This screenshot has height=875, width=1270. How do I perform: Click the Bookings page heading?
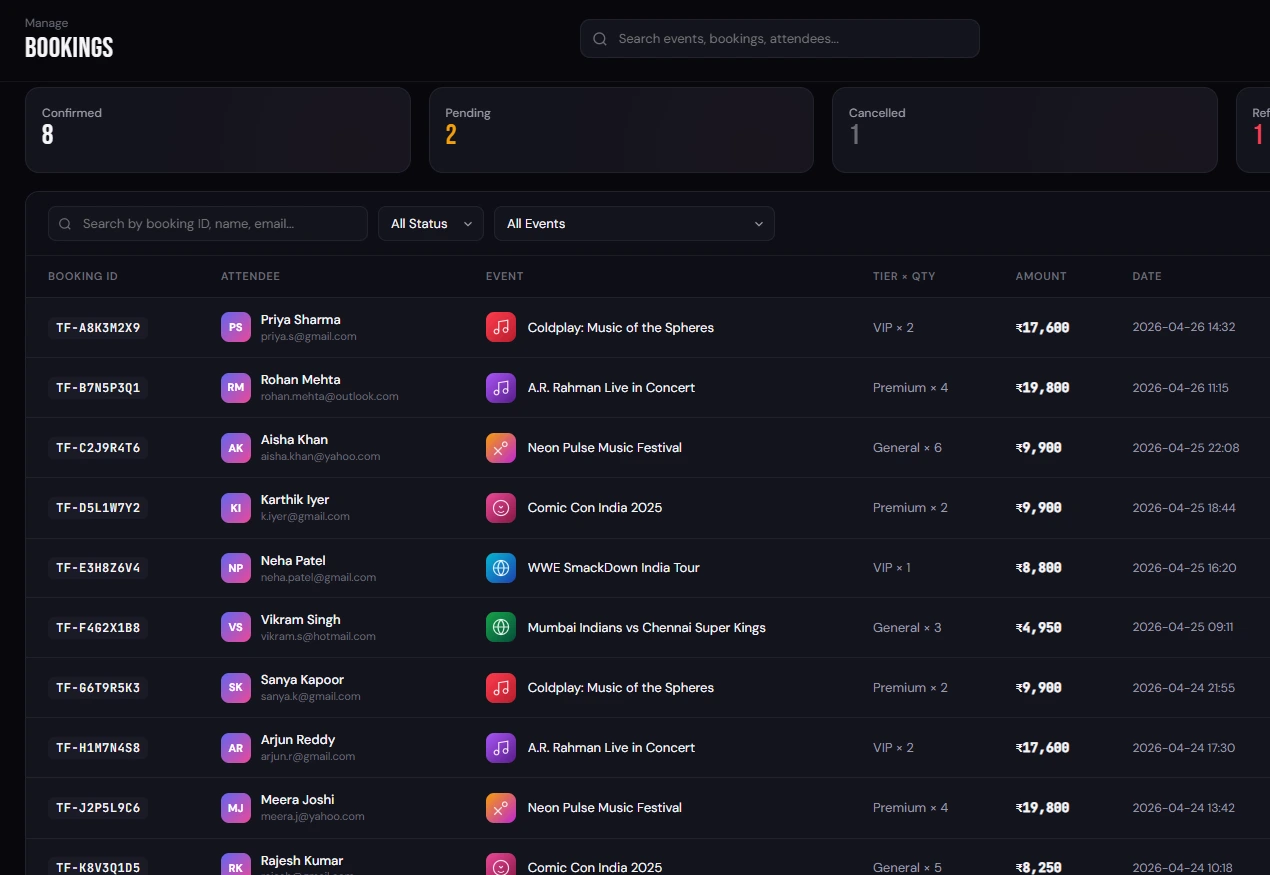69,47
